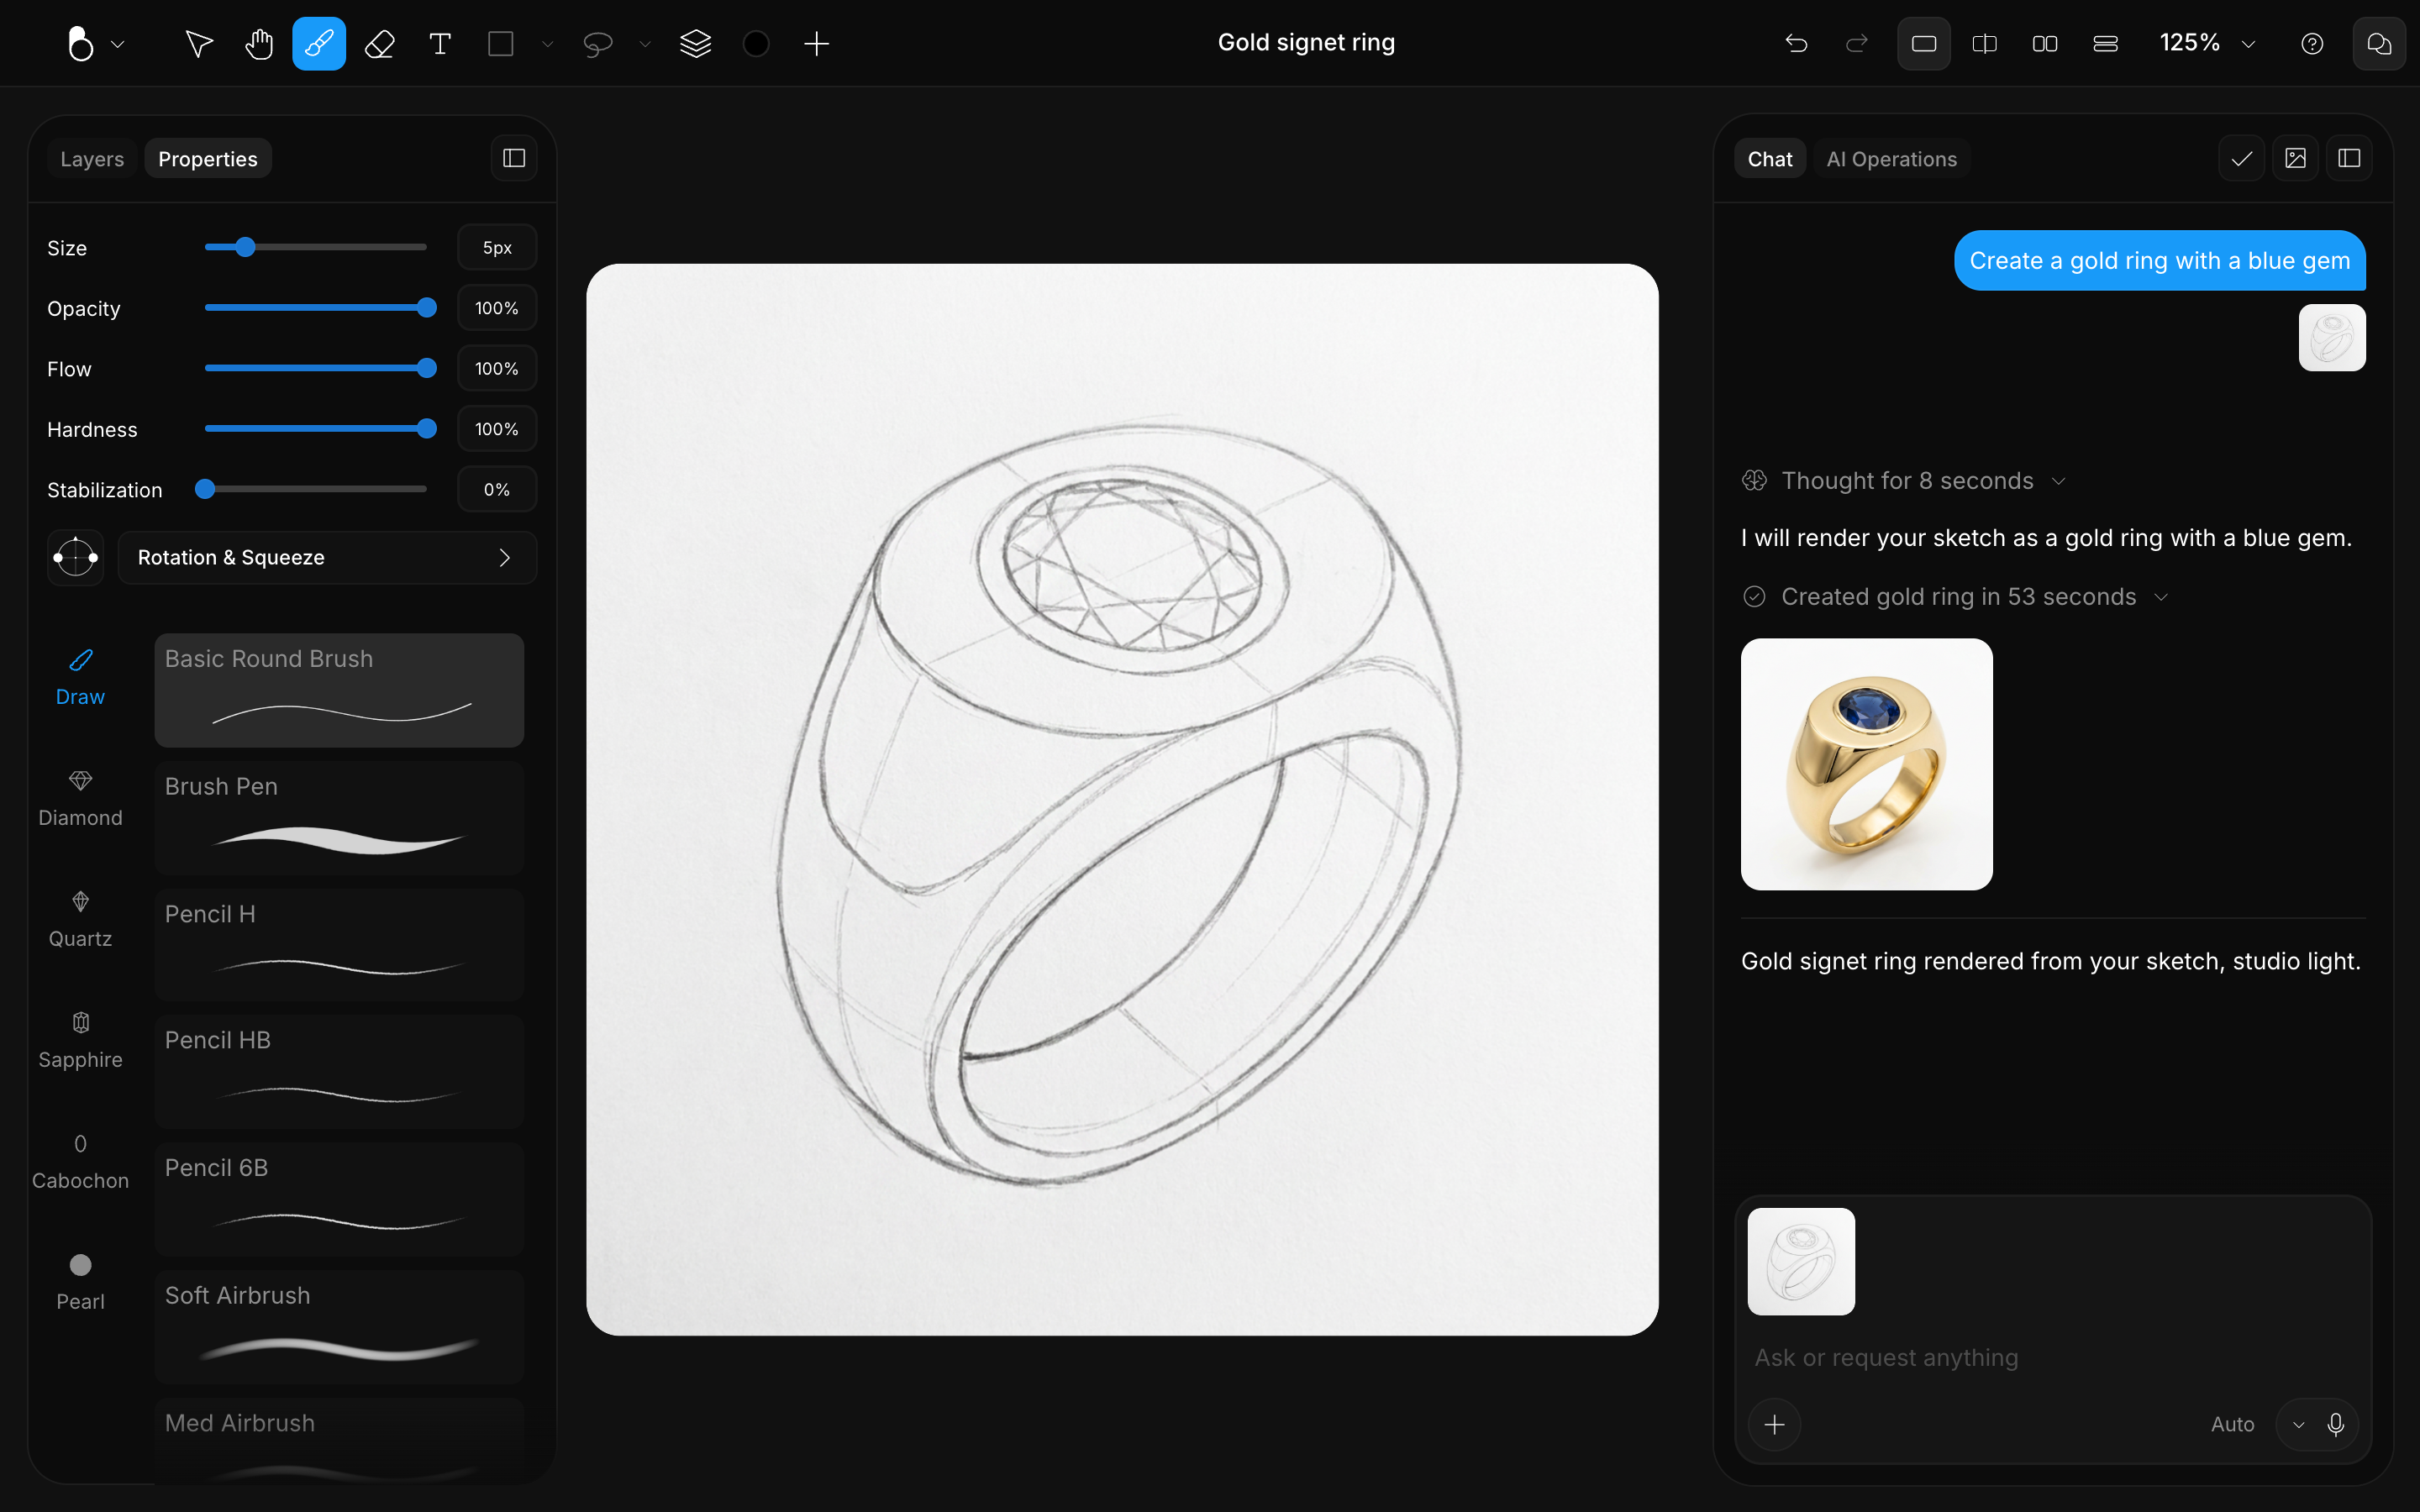
Task: Adjust the Opacity slider
Action: coord(316,308)
